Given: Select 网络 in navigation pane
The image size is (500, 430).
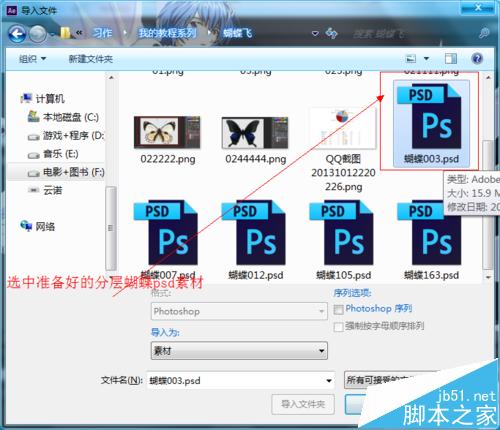Looking at the screenshot, I should 38,227.
